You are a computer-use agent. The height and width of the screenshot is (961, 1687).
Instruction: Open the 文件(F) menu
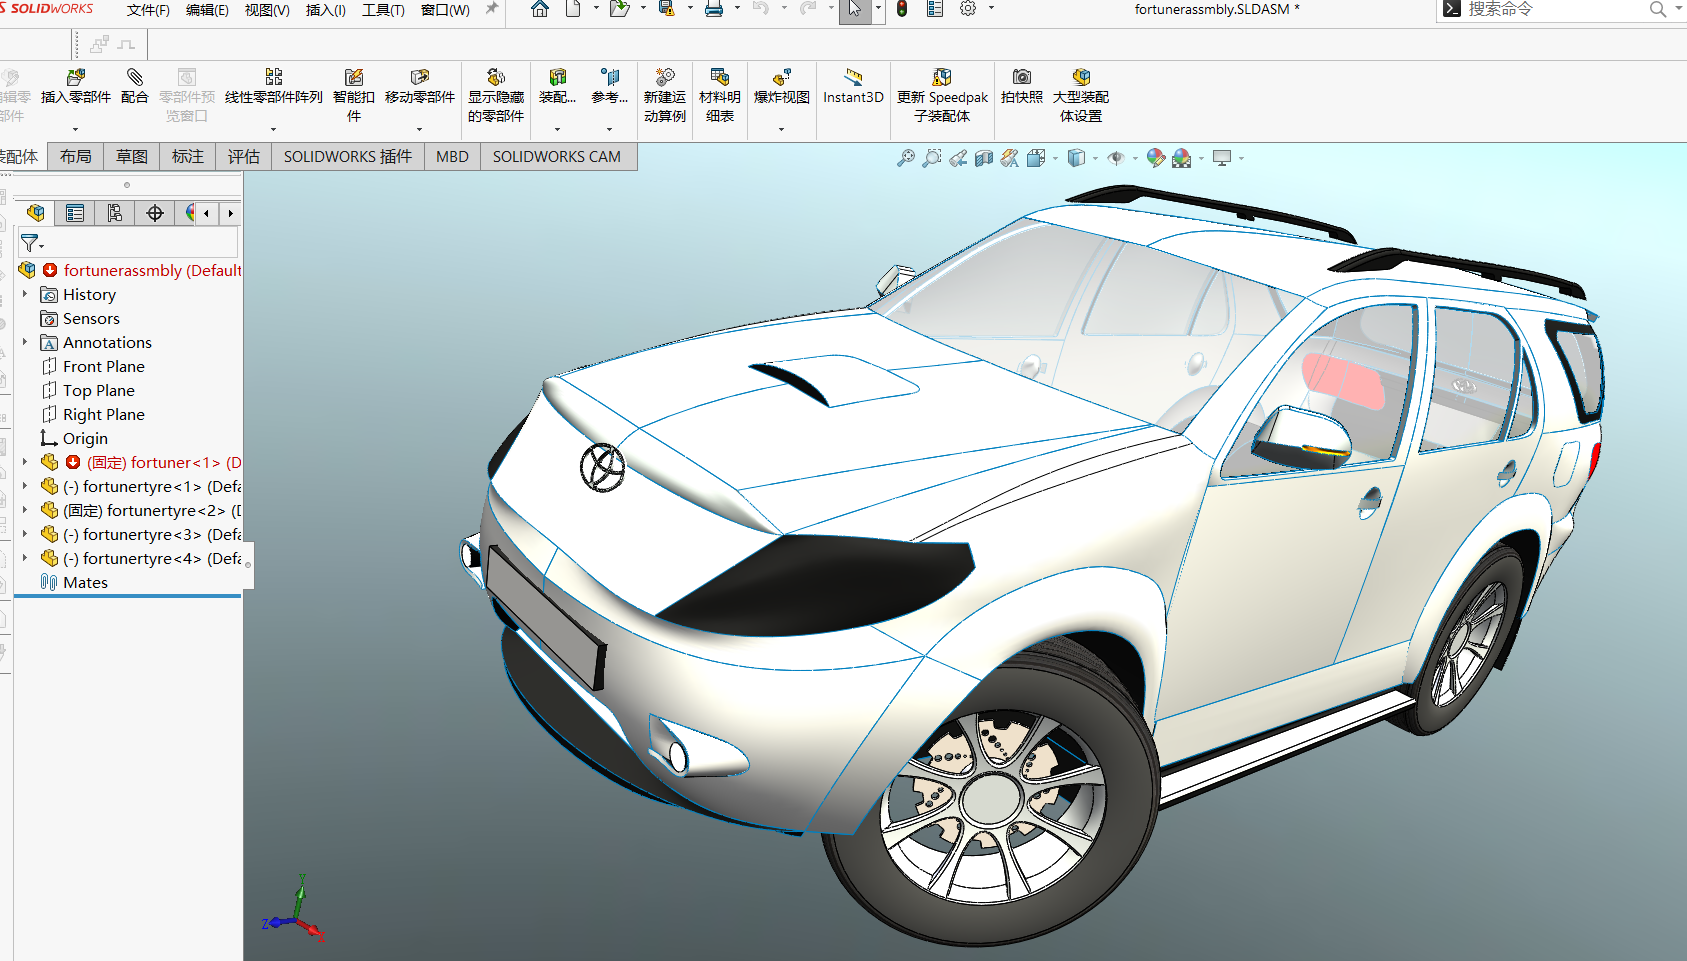point(148,10)
